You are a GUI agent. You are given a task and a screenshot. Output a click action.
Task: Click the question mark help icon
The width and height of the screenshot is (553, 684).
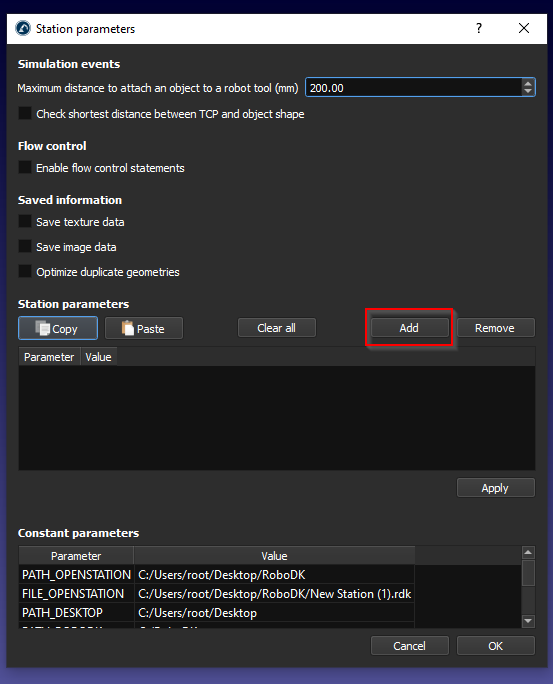click(479, 28)
